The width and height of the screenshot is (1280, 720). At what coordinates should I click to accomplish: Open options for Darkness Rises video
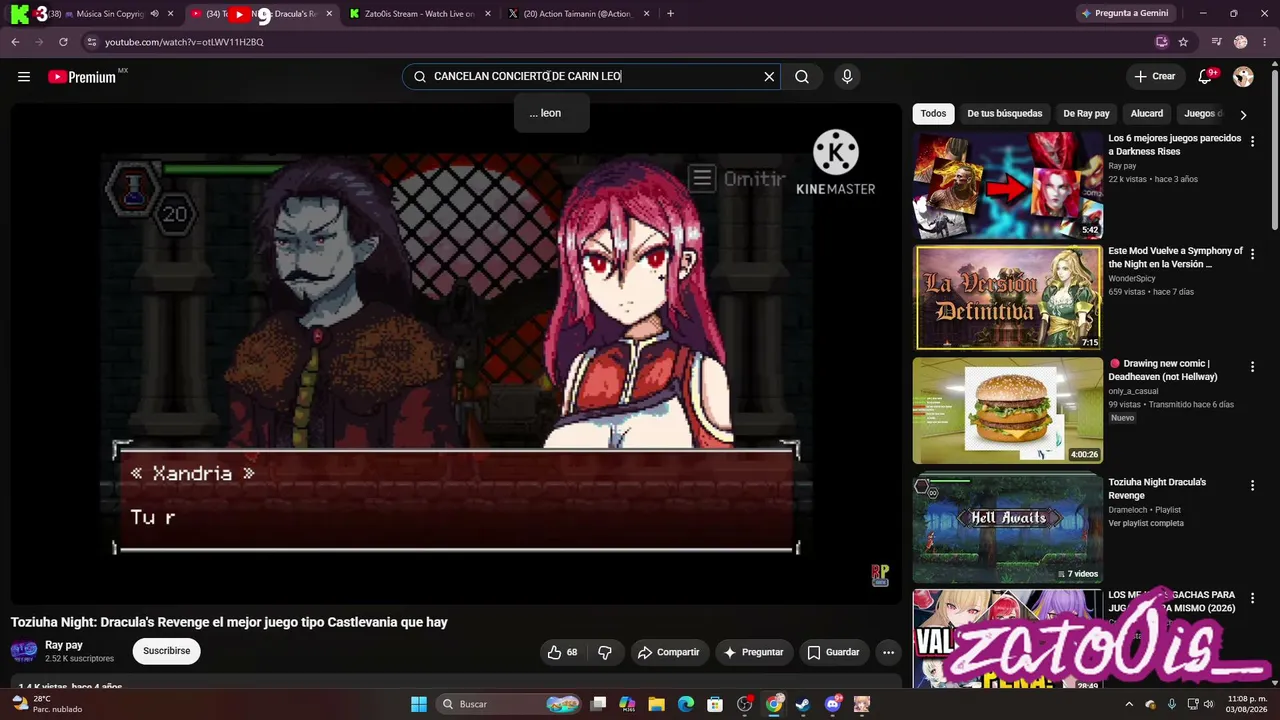point(1252,142)
